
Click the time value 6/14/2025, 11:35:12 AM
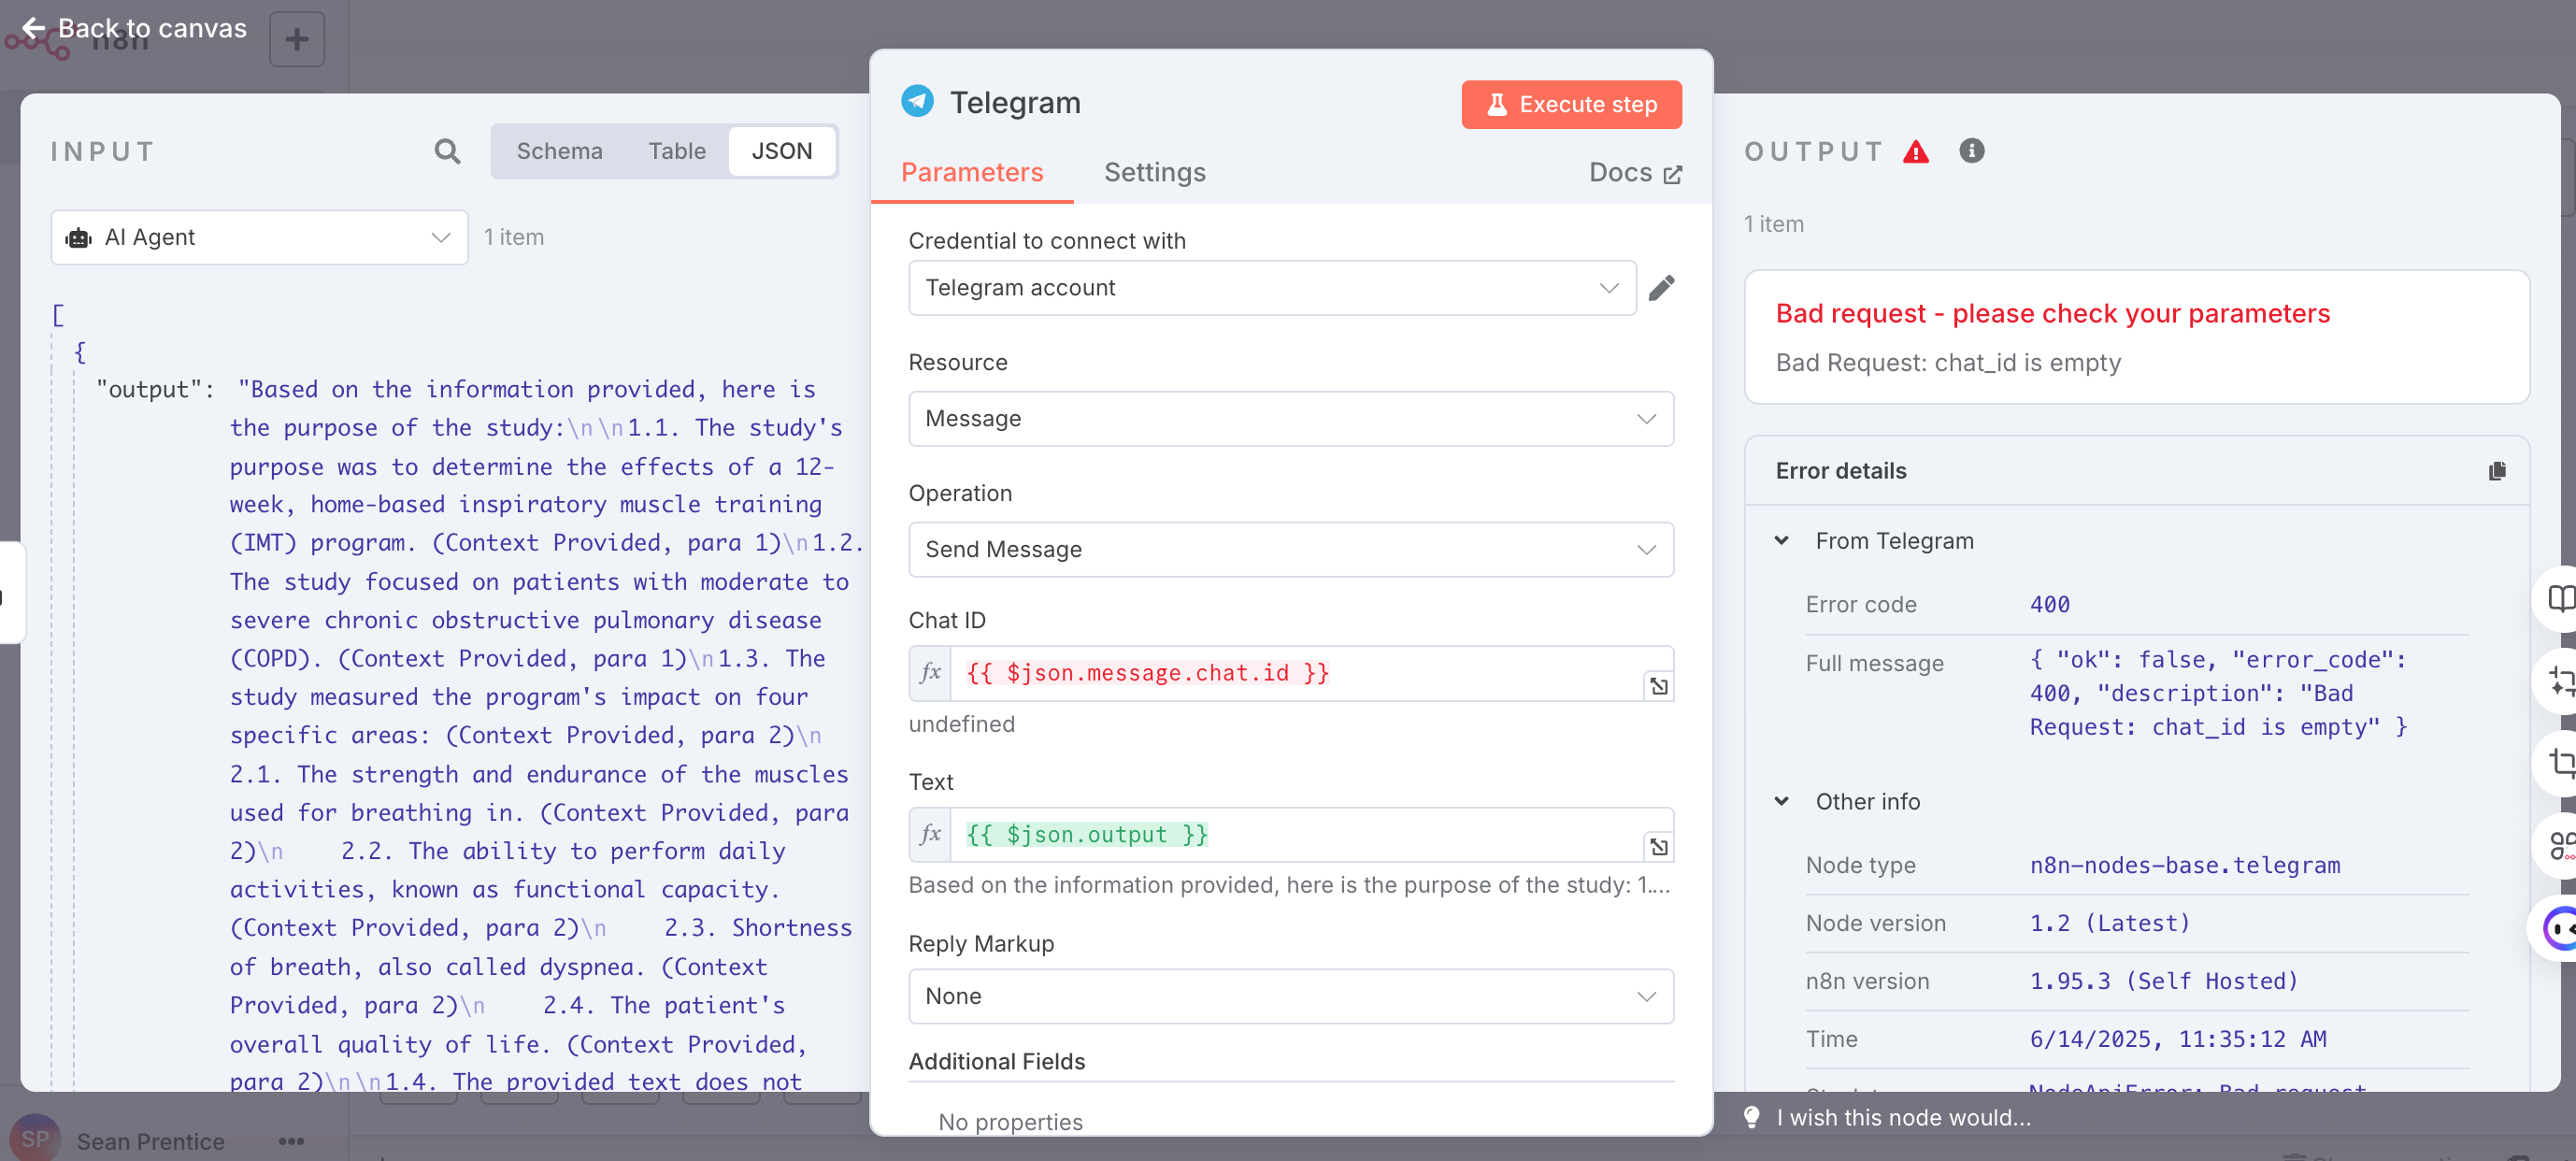coord(2177,1040)
